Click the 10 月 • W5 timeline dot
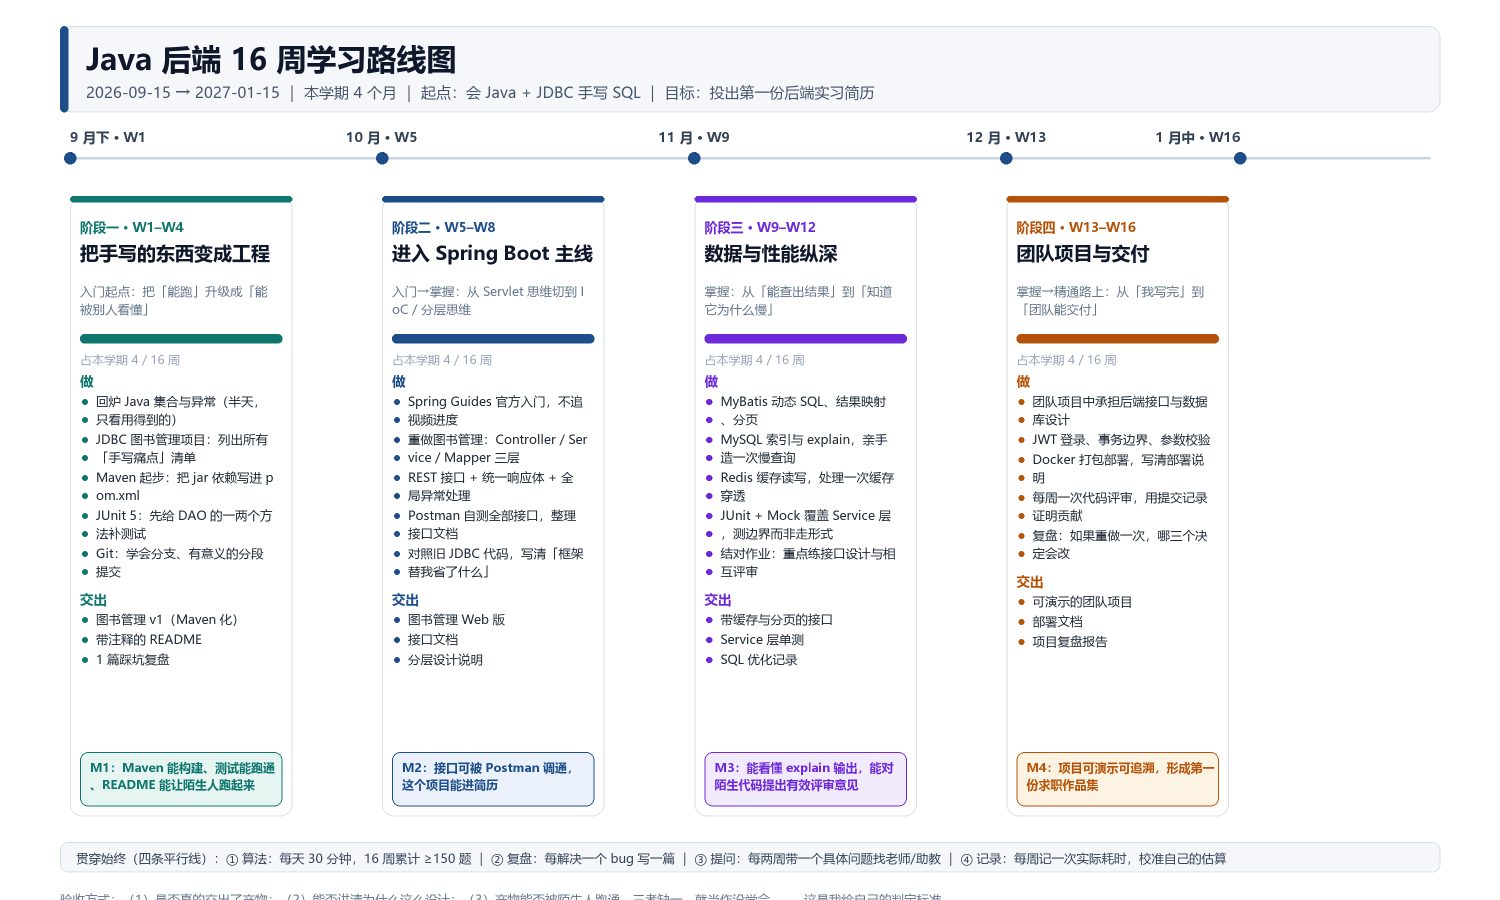1500x900 pixels. click(382, 158)
